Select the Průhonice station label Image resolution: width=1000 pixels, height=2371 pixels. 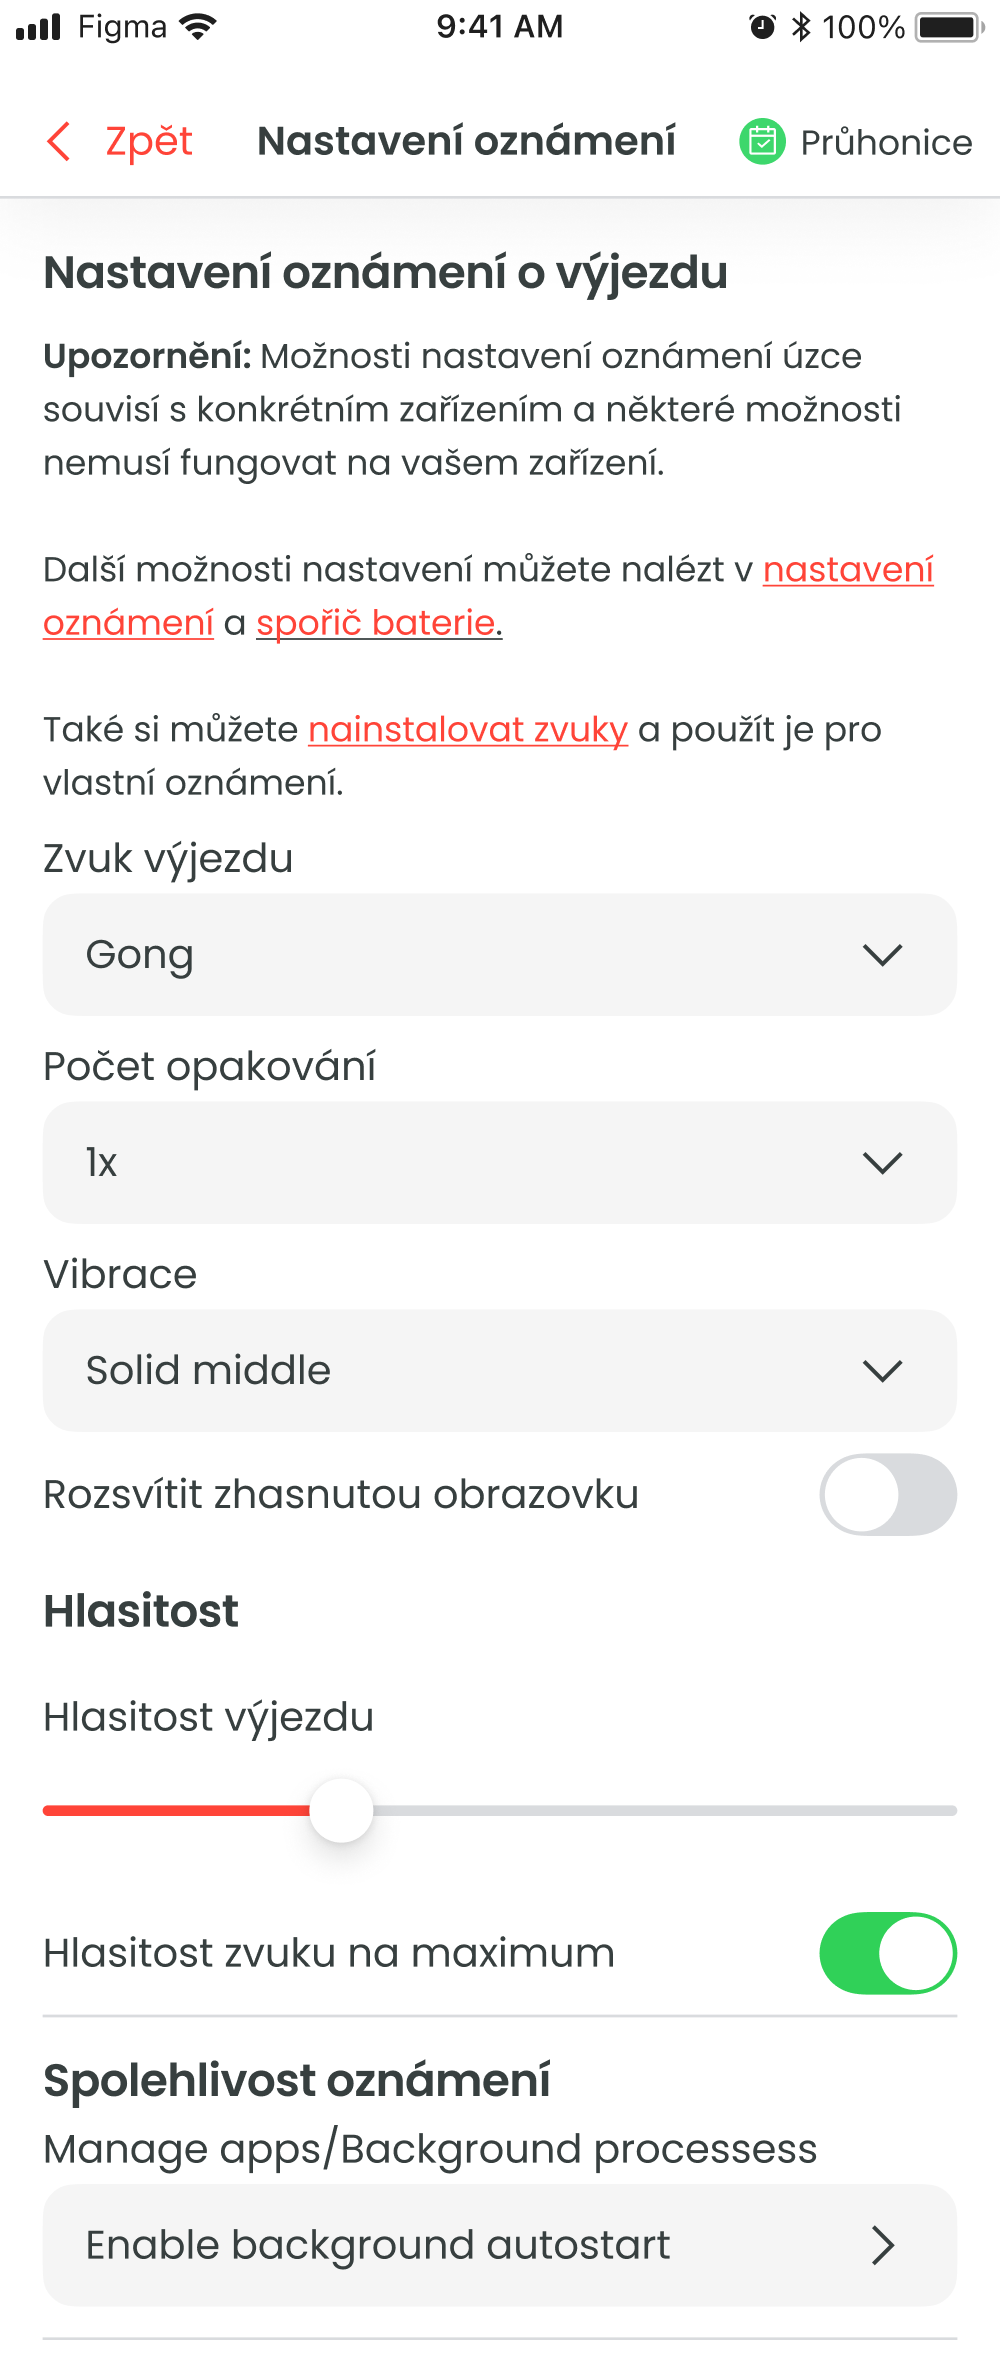click(x=886, y=142)
